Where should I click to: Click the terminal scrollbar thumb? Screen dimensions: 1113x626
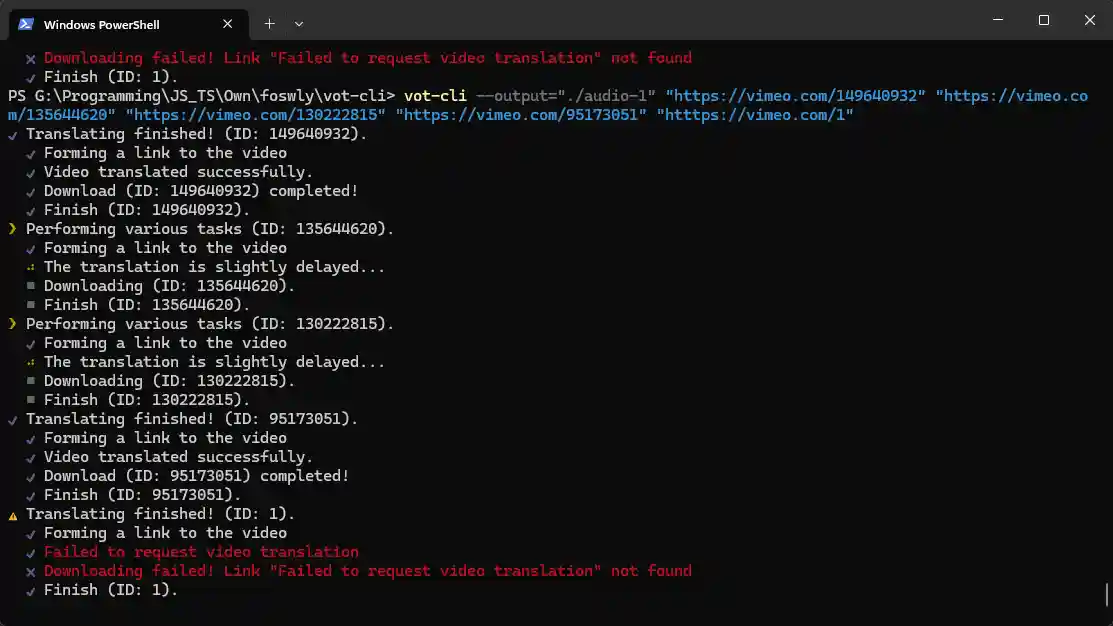[1107, 595]
